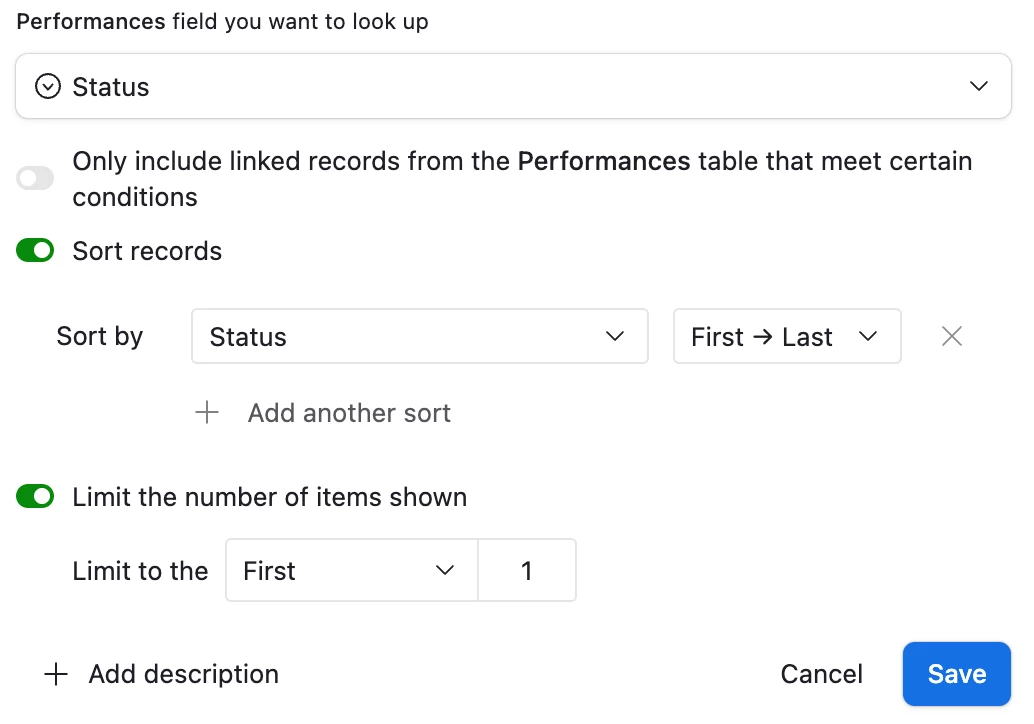Click the chevron arrow in the Limit to the First box
This screenshot has height=724, width=1034.
[x=445, y=571]
